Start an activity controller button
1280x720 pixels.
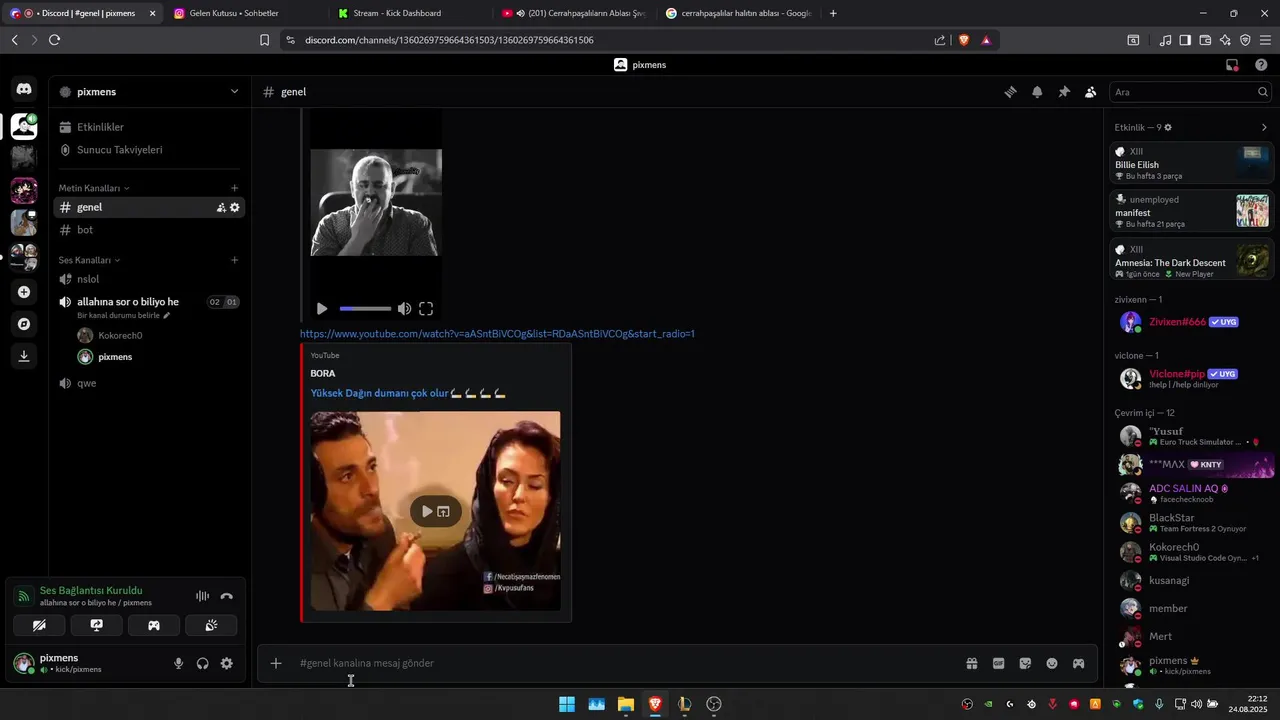154,625
